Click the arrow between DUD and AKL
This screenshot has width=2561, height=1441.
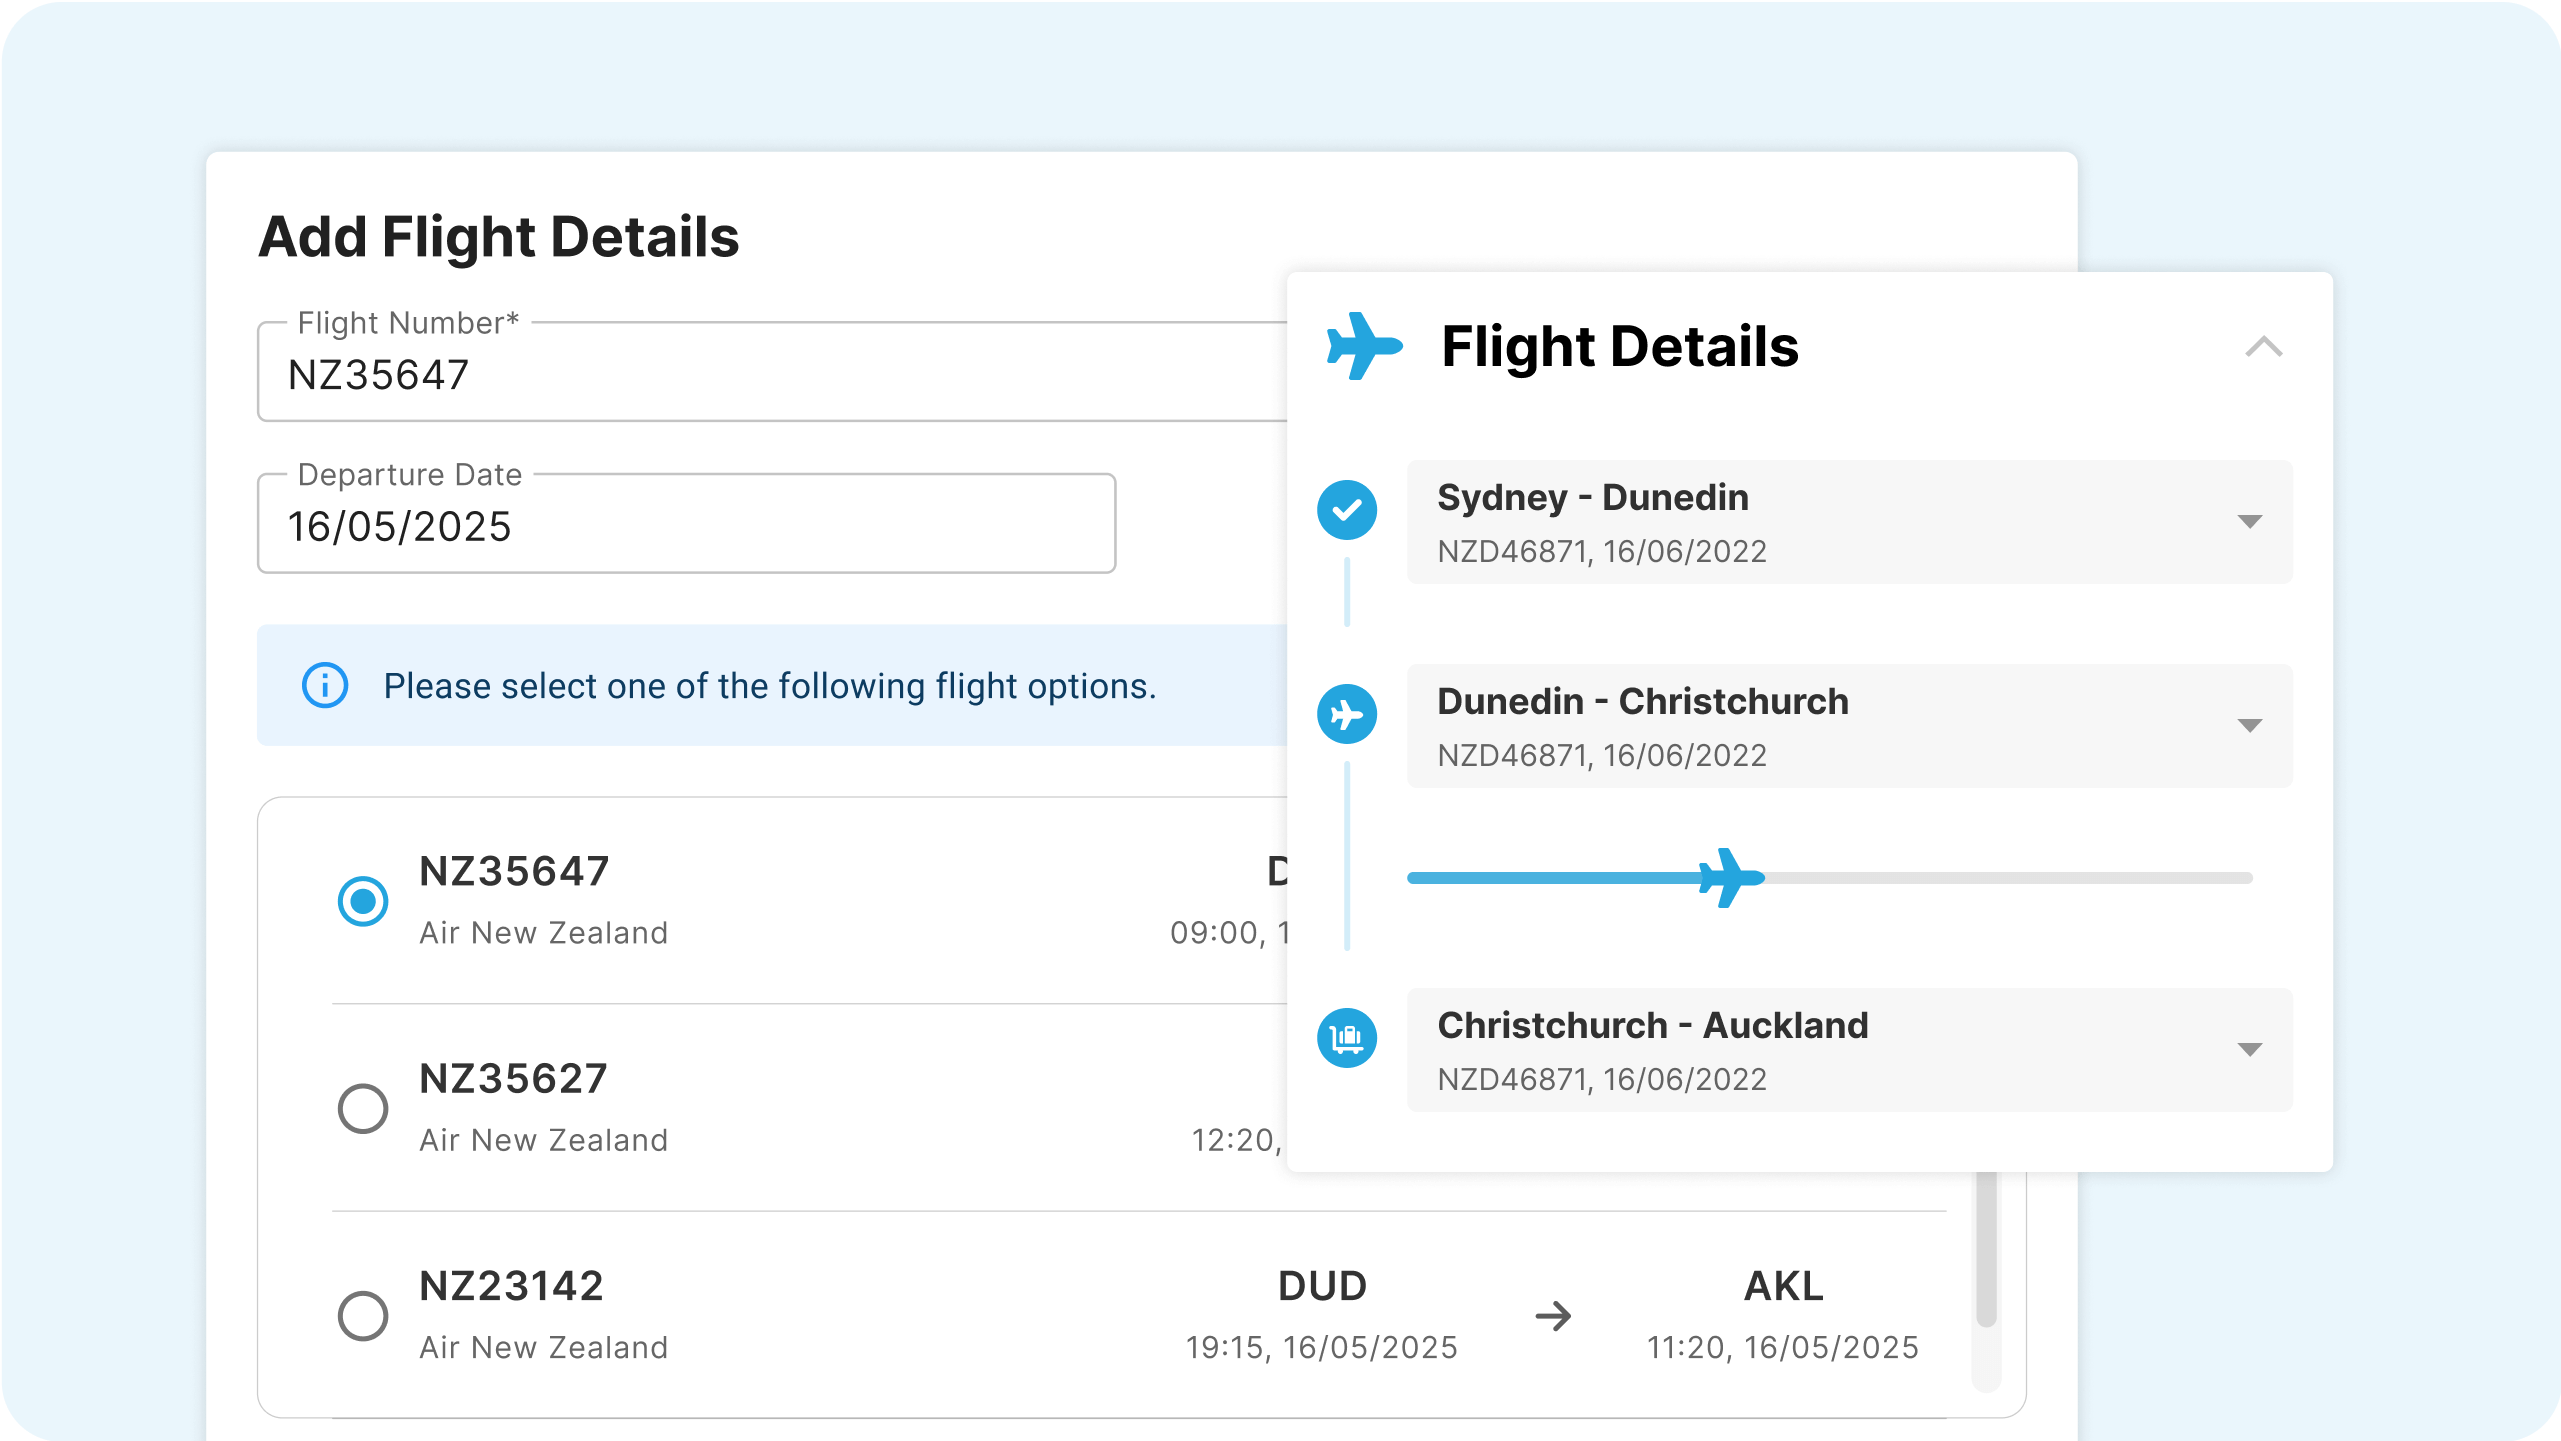pos(1553,1316)
